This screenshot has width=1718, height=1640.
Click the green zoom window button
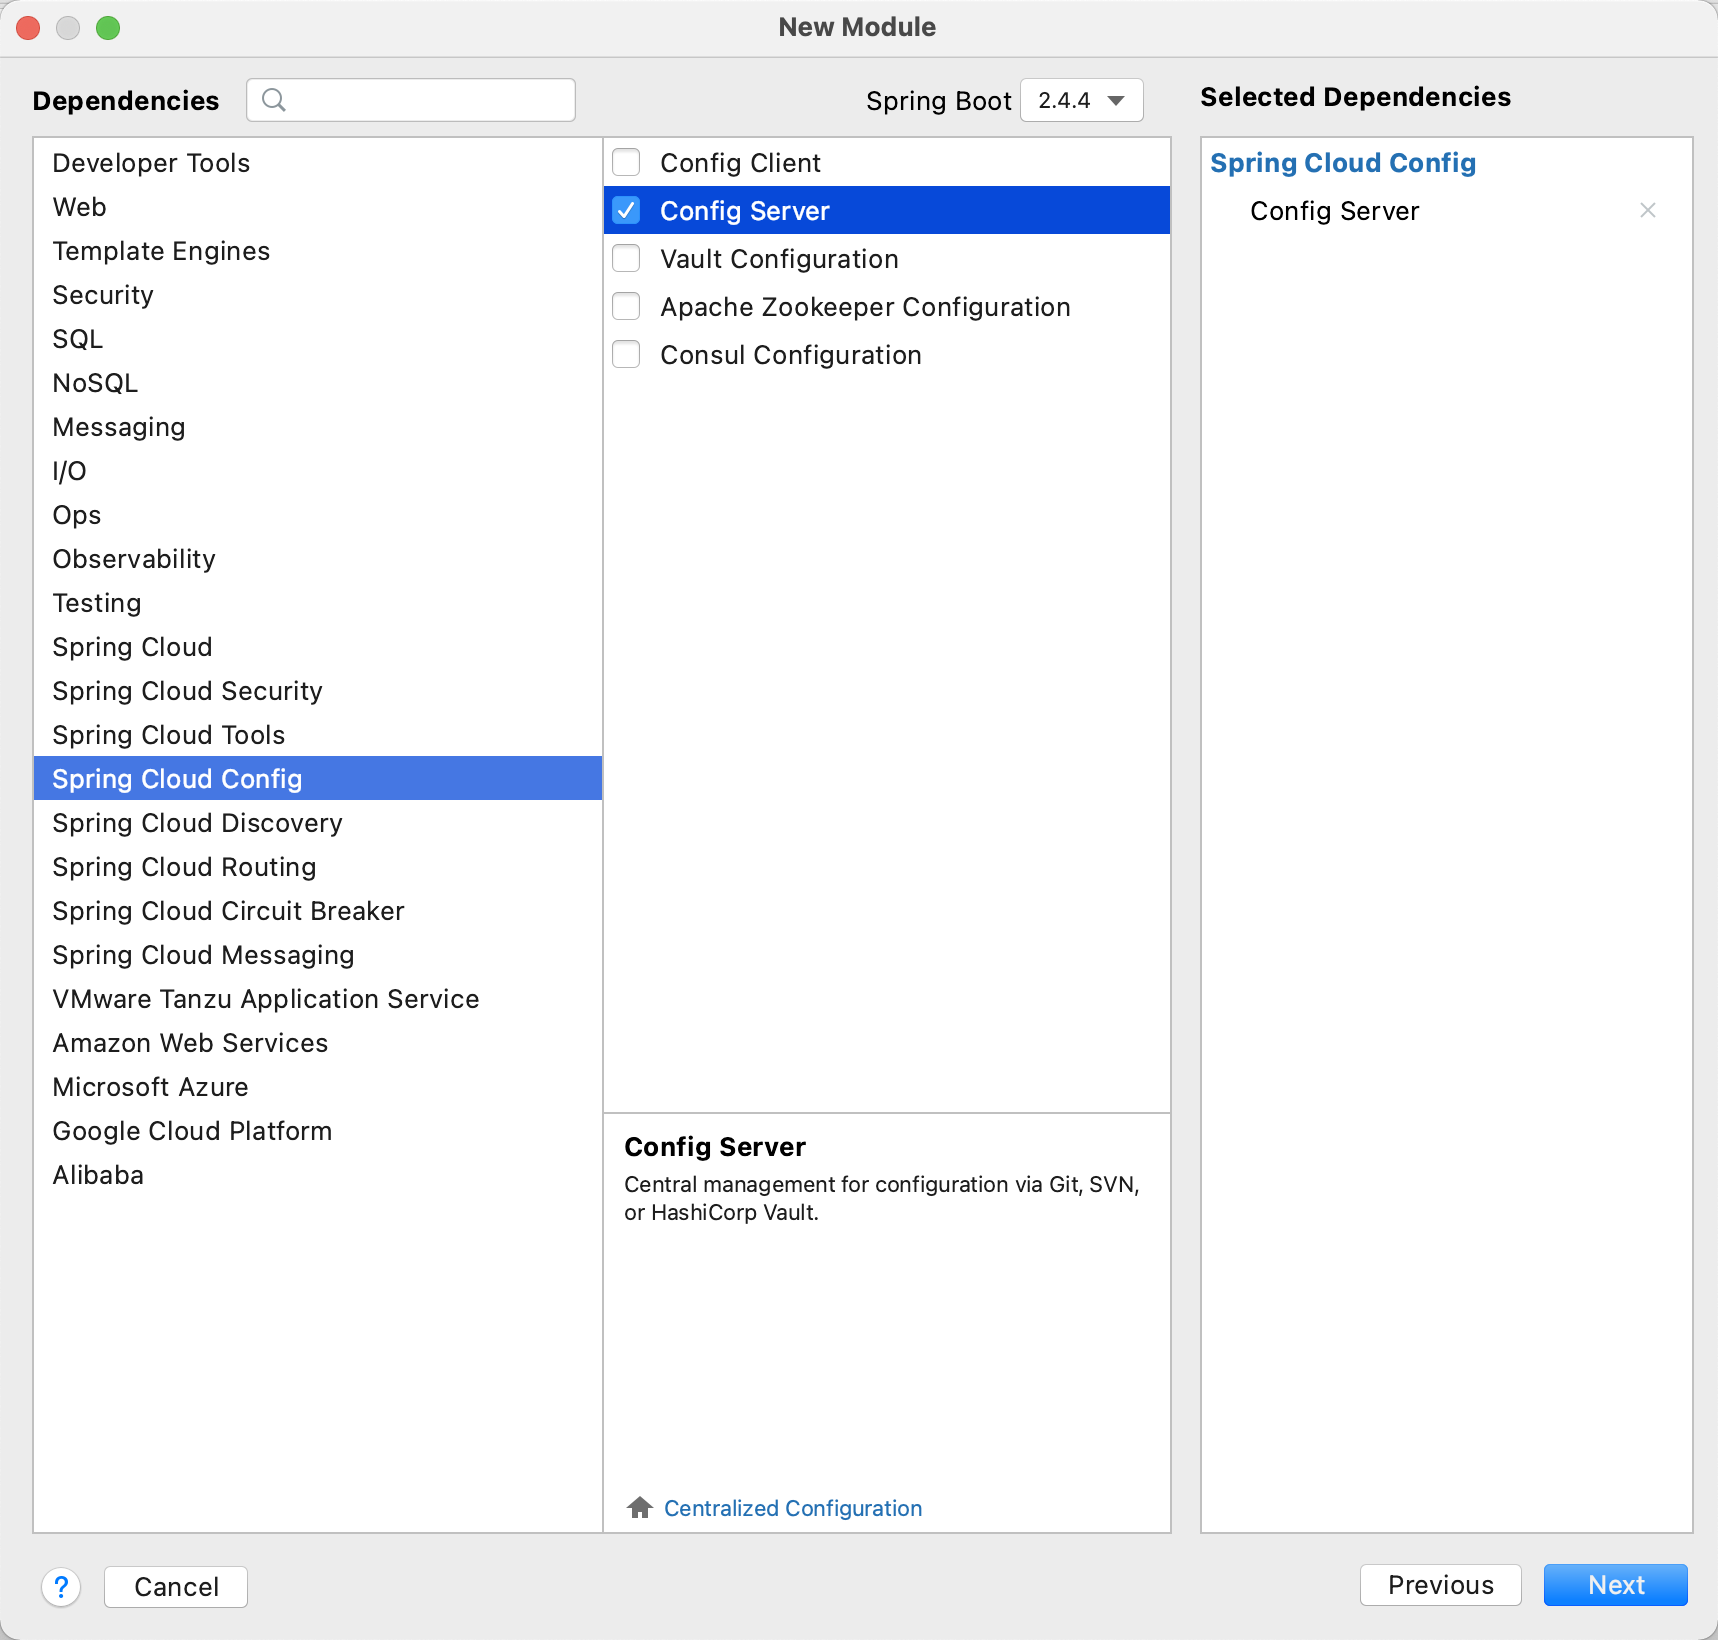pos(108,28)
